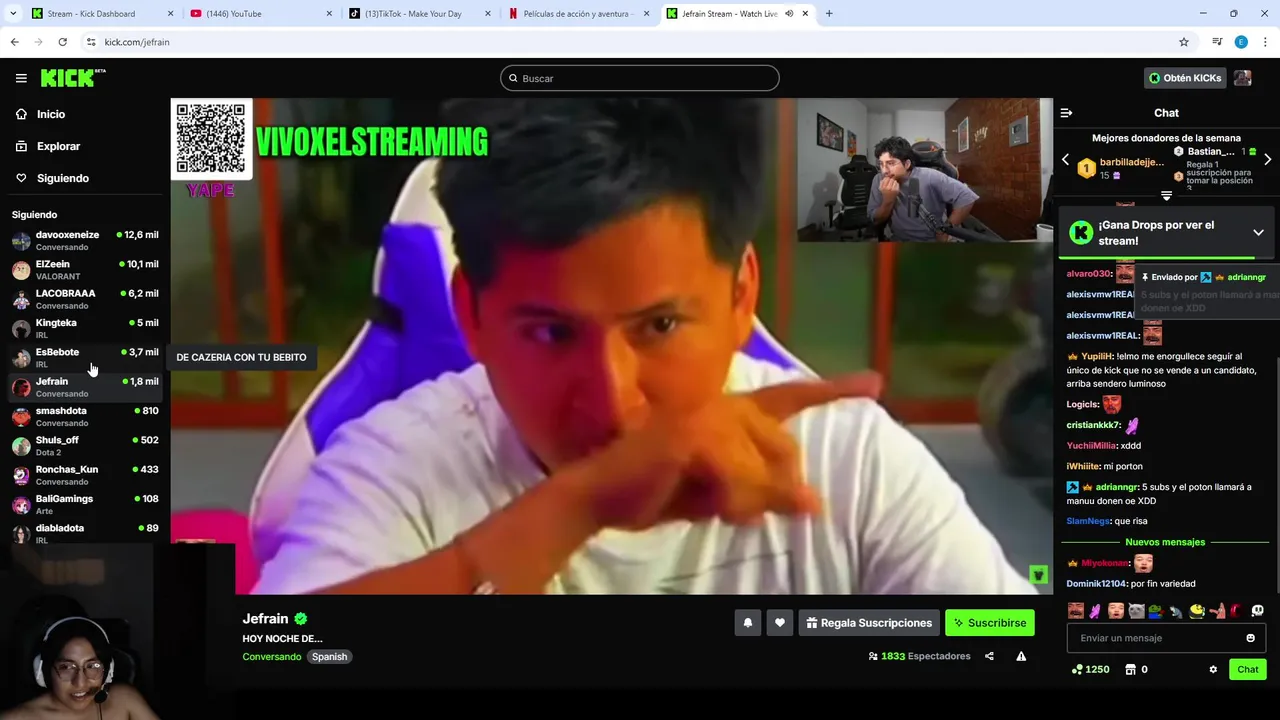Expand the Gana Drops banner chevron
Image resolution: width=1280 pixels, height=720 pixels.
(x=1258, y=232)
